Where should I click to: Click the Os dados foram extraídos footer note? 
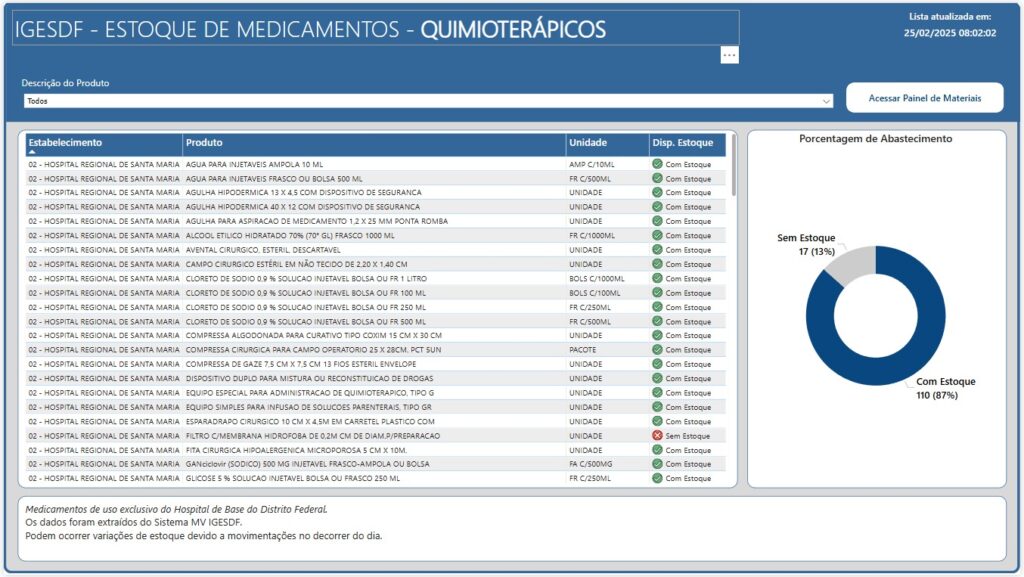click(x=133, y=522)
